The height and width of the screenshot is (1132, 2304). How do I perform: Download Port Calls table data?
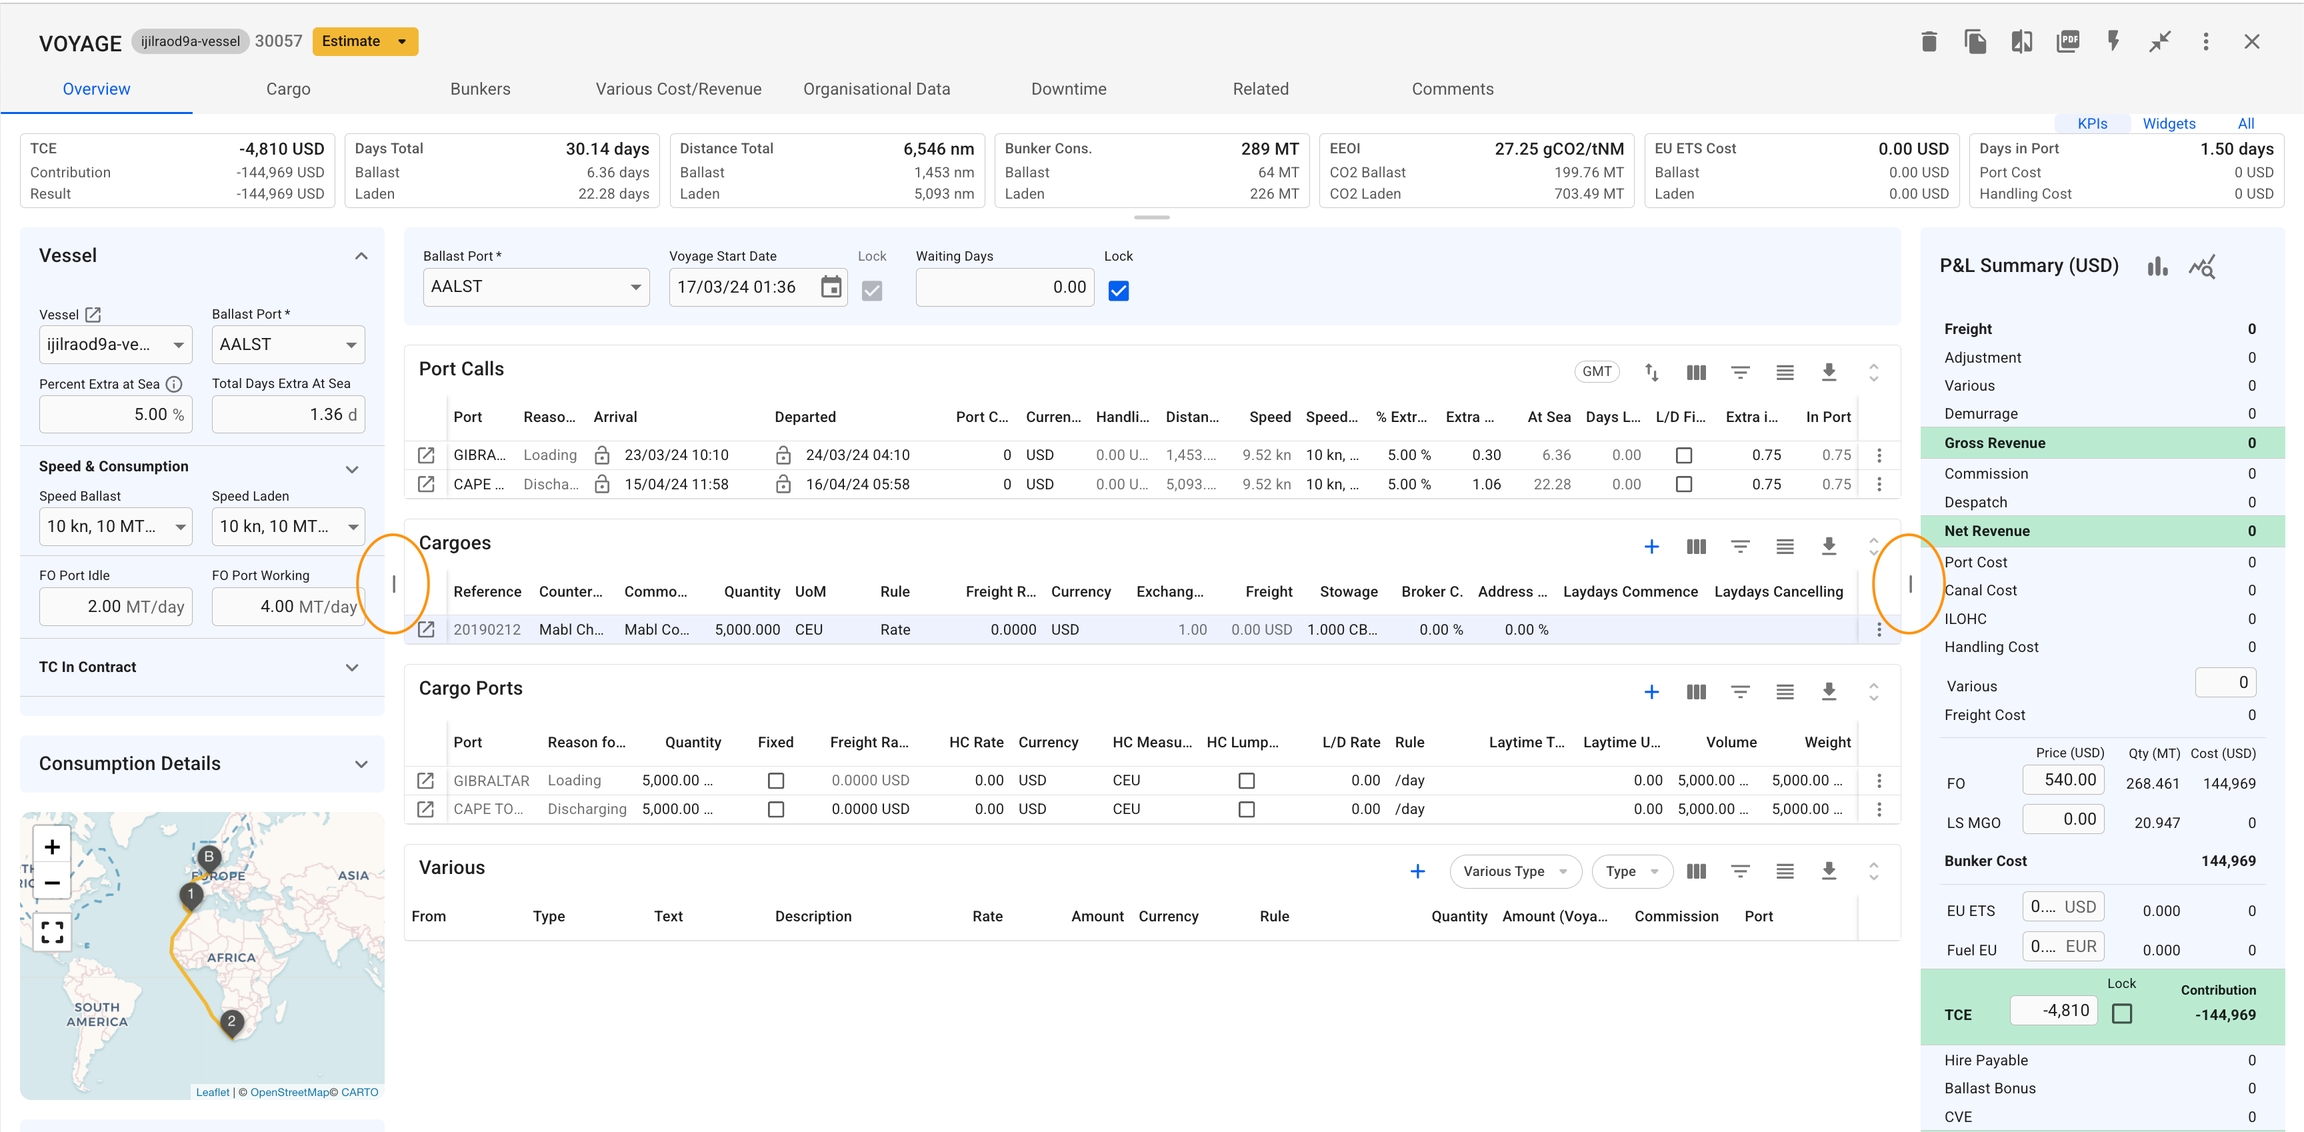click(x=1828, y=372)
